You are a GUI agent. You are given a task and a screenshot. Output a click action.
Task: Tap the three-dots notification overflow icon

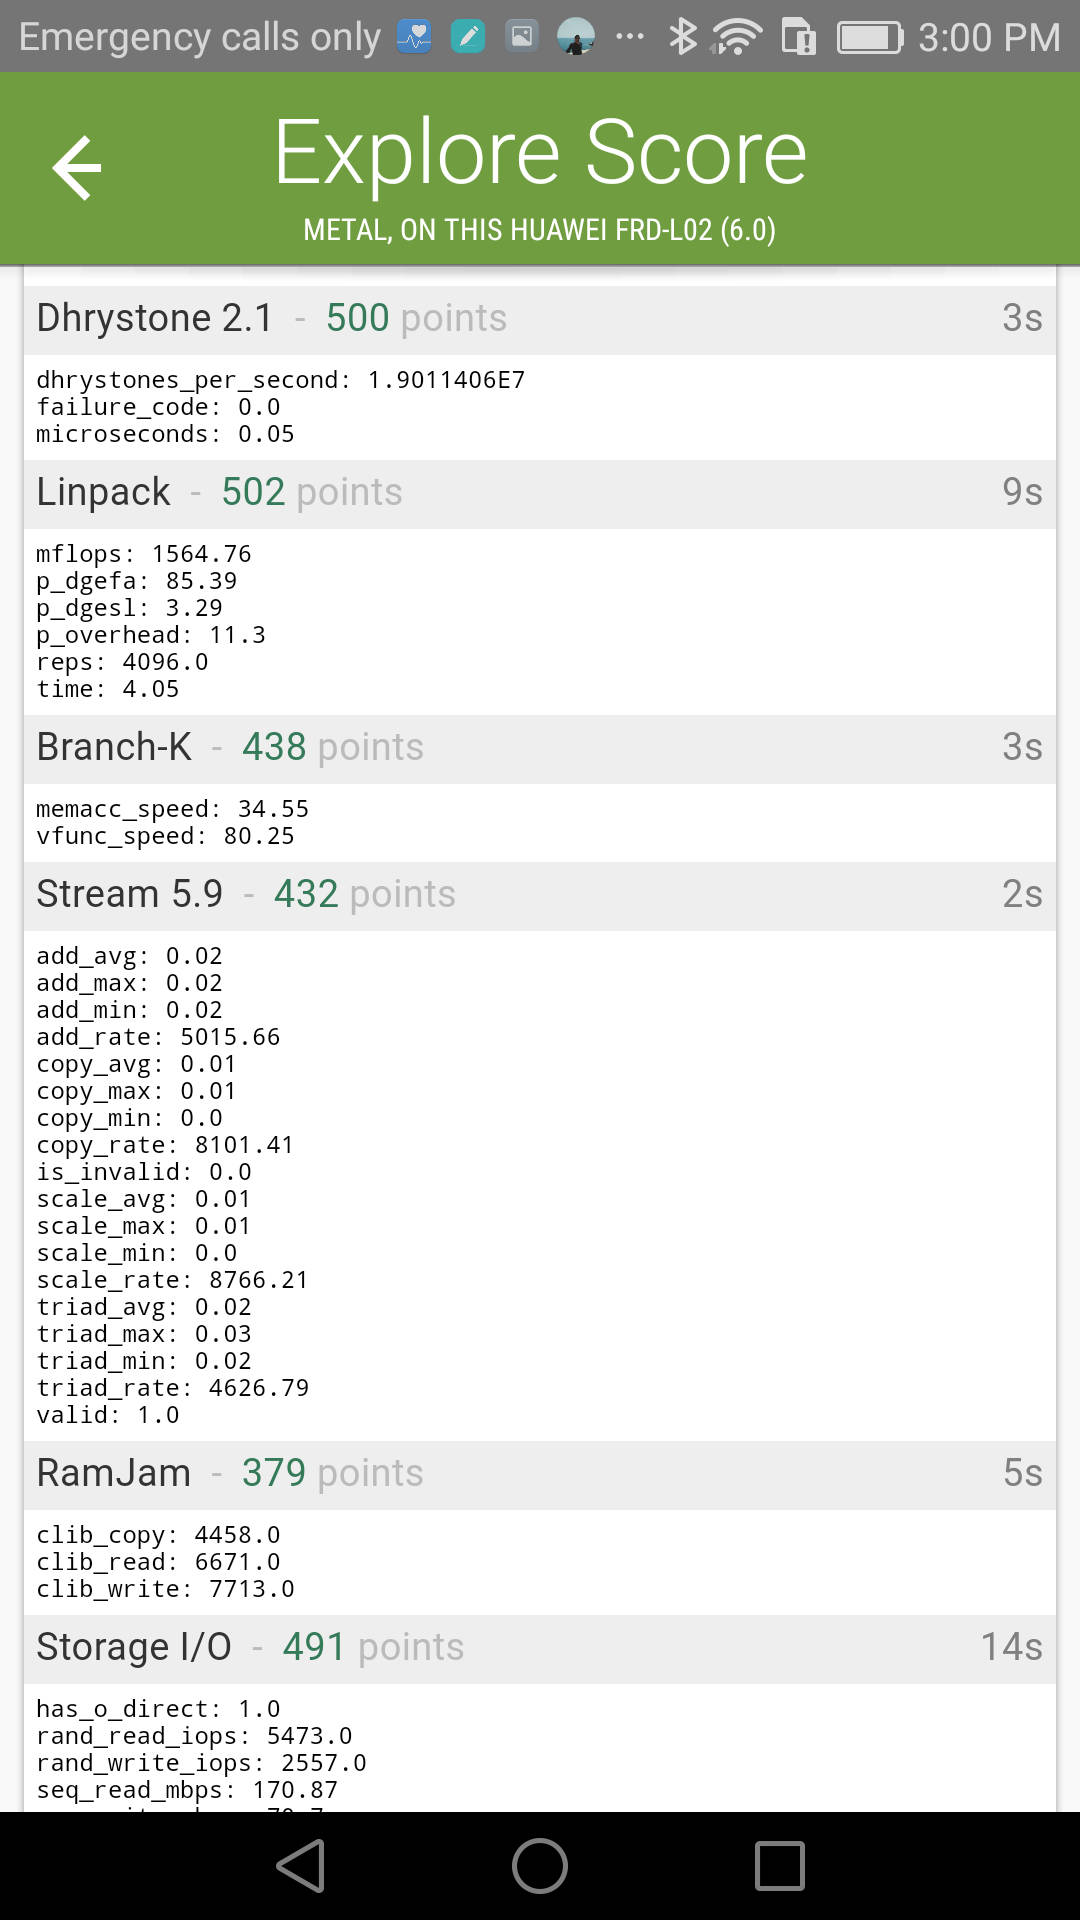pyautogui.click(x=630, y=37)
